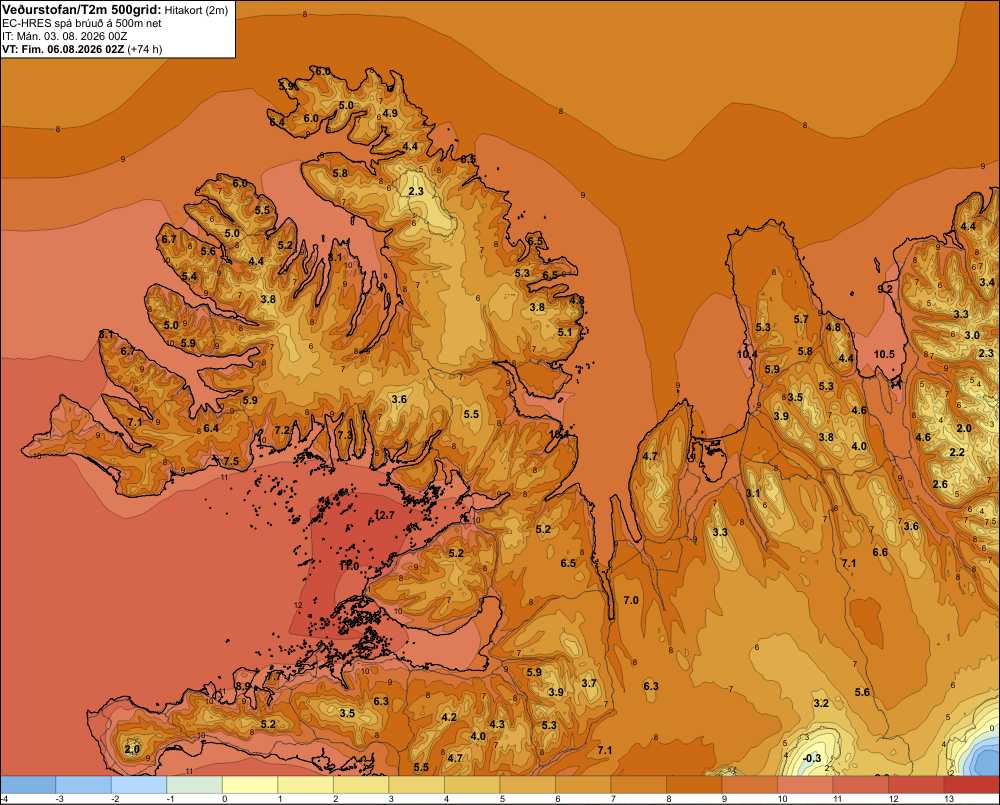Click the legend label '13'
The width and height of the screenshot is (1000, 805).
coord(949,799)
